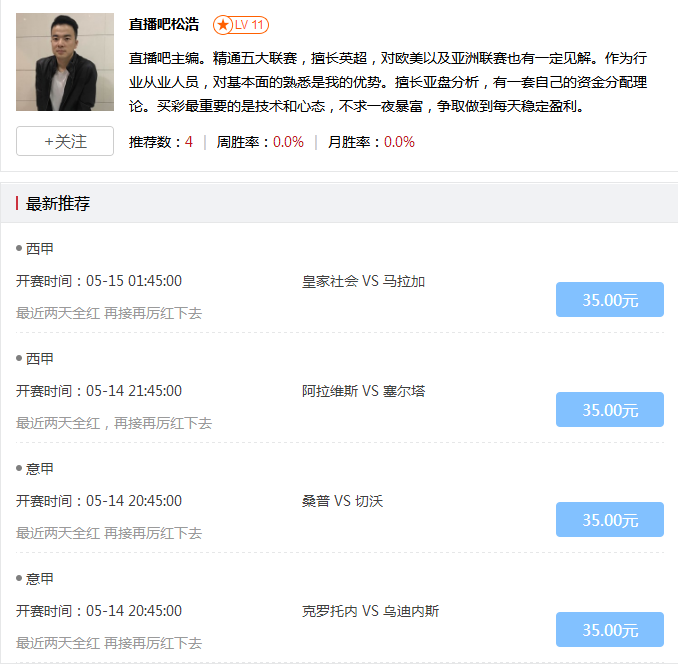Buy 桑普 VS 切沃 tip for 35.00元

coord(610,520)
